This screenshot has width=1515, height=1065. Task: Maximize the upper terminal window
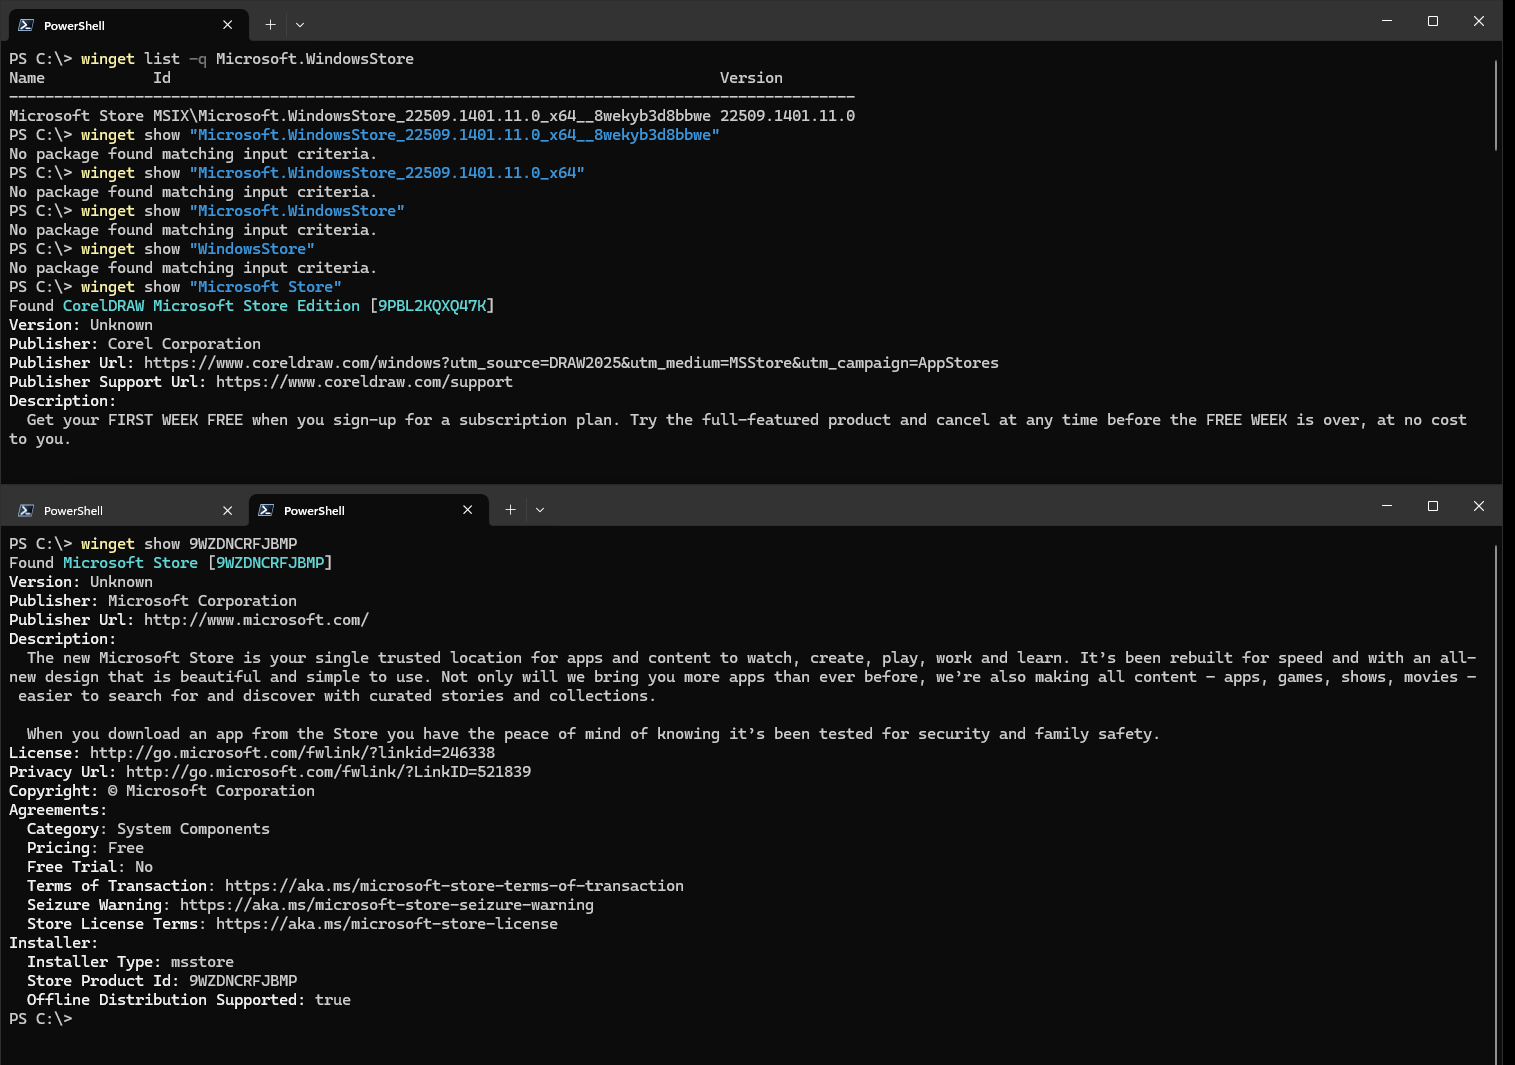pos(1433,21)
